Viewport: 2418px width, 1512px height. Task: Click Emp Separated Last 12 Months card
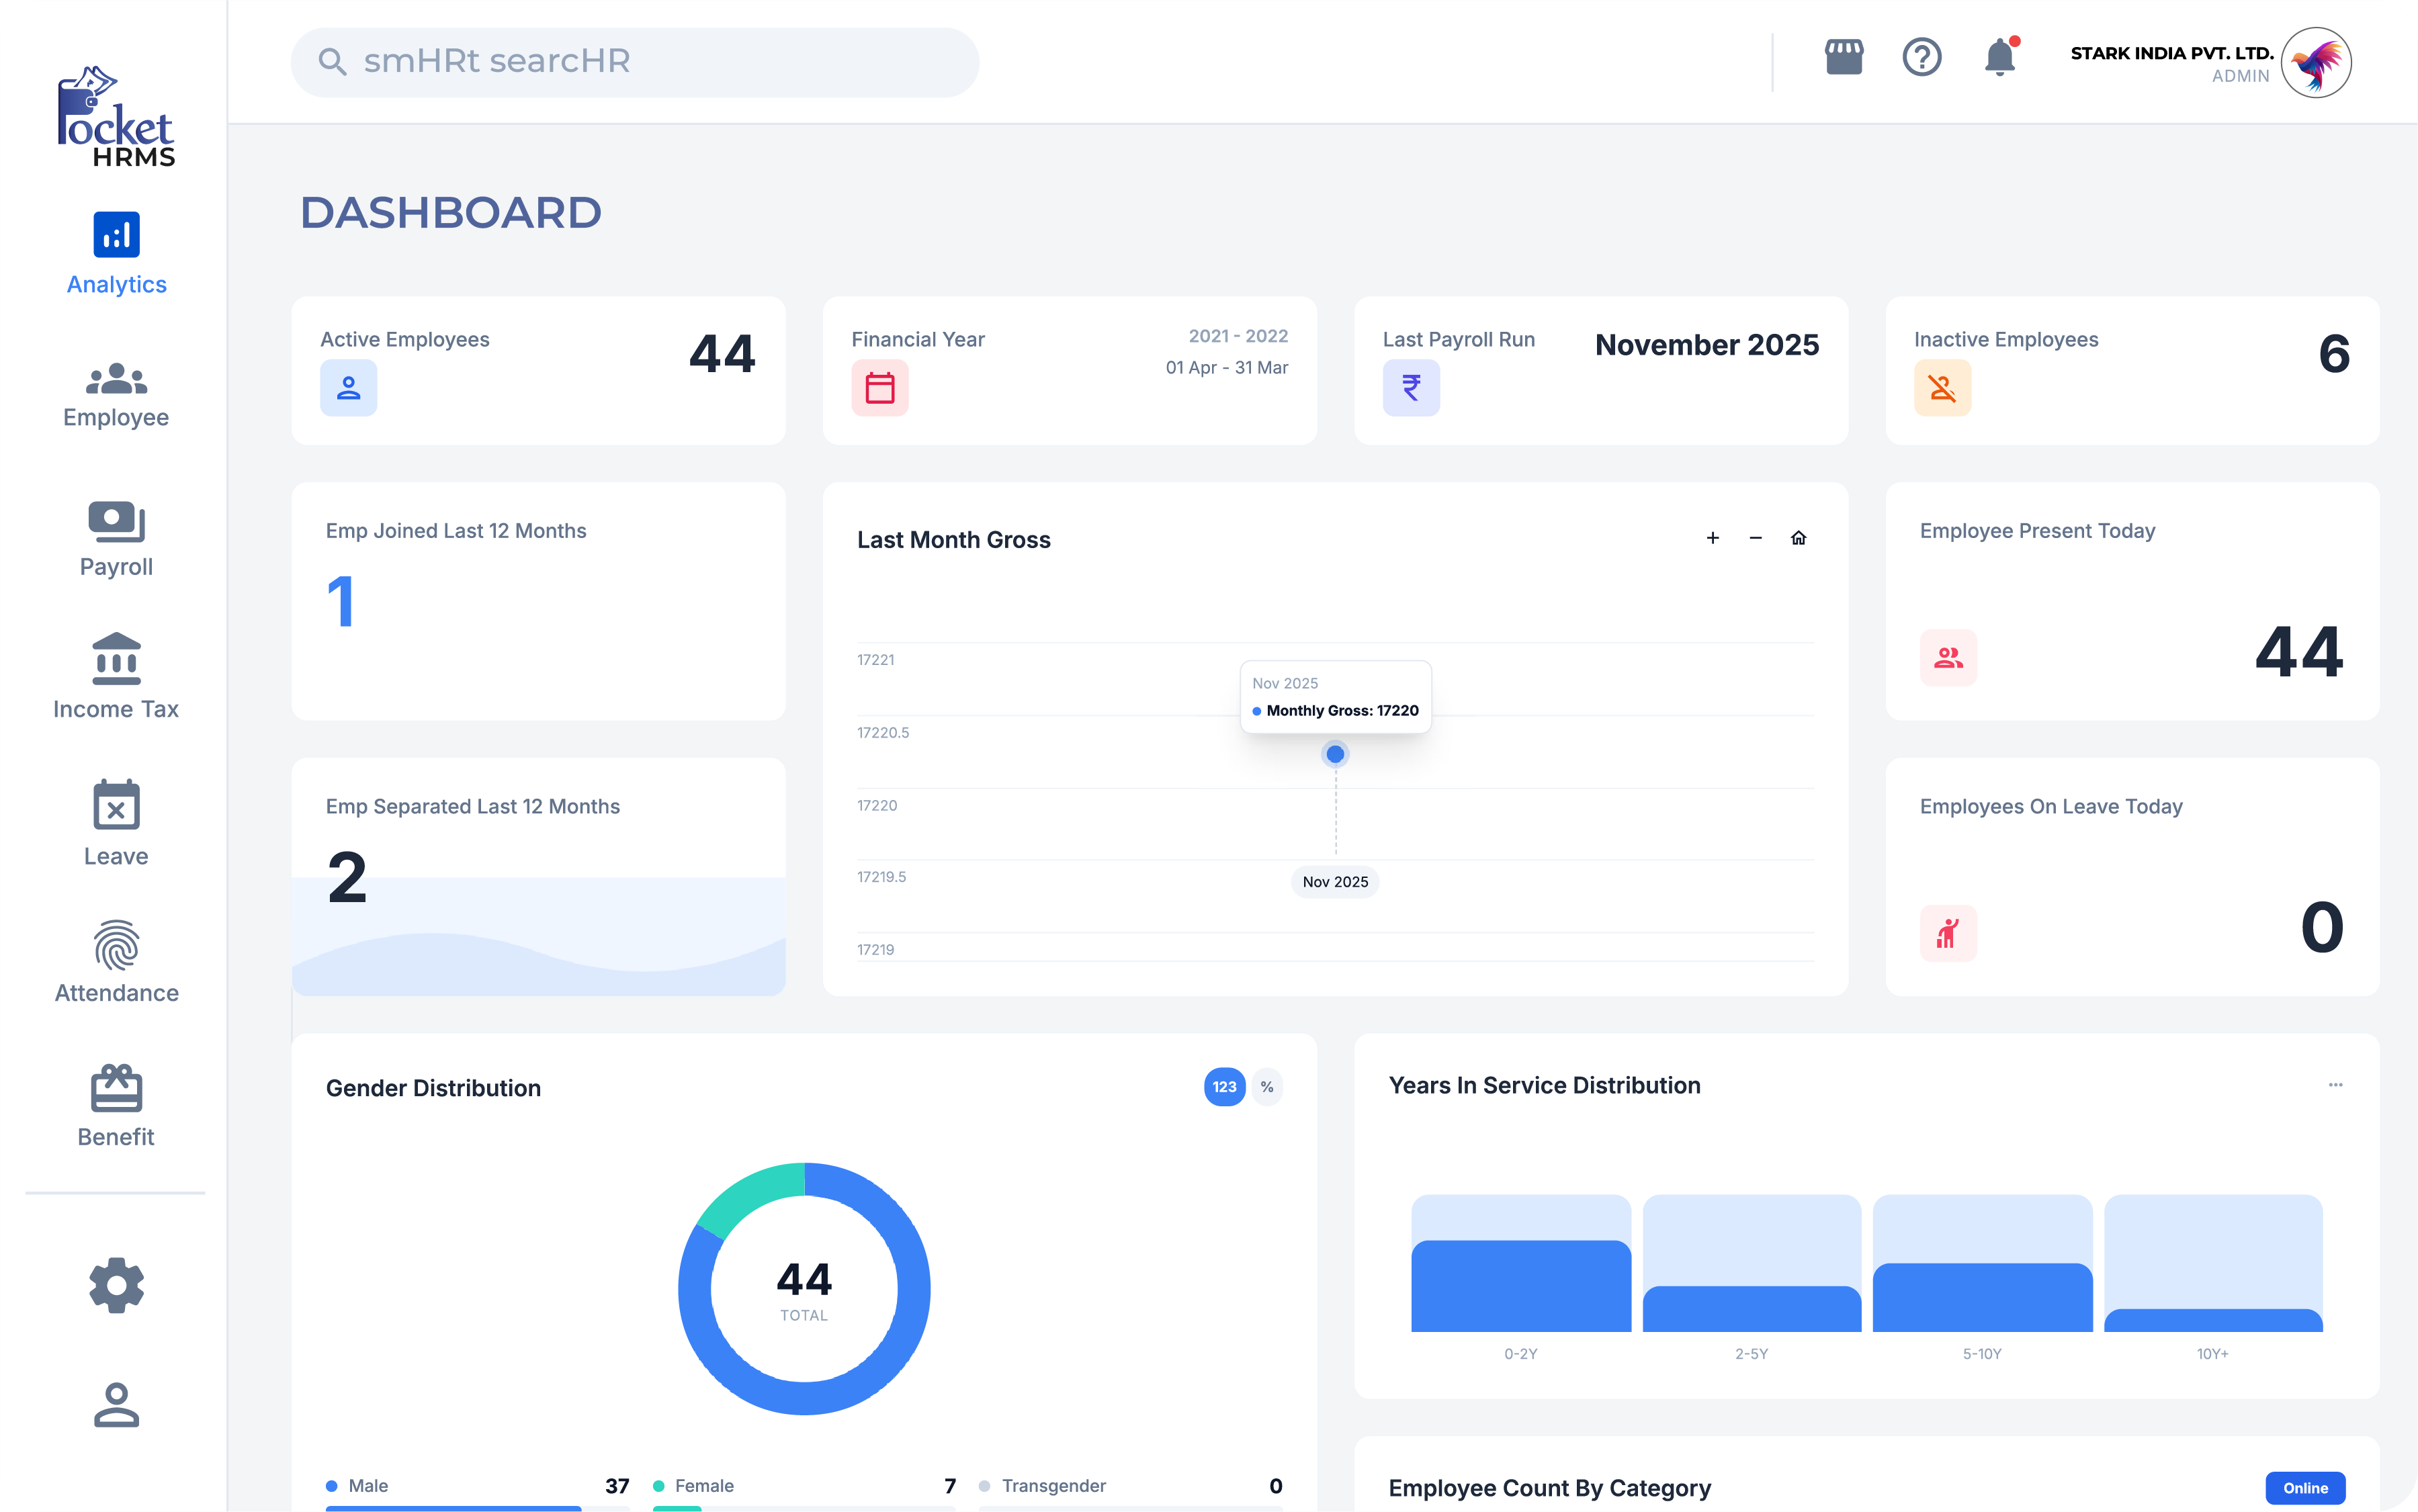click(538, 877)
